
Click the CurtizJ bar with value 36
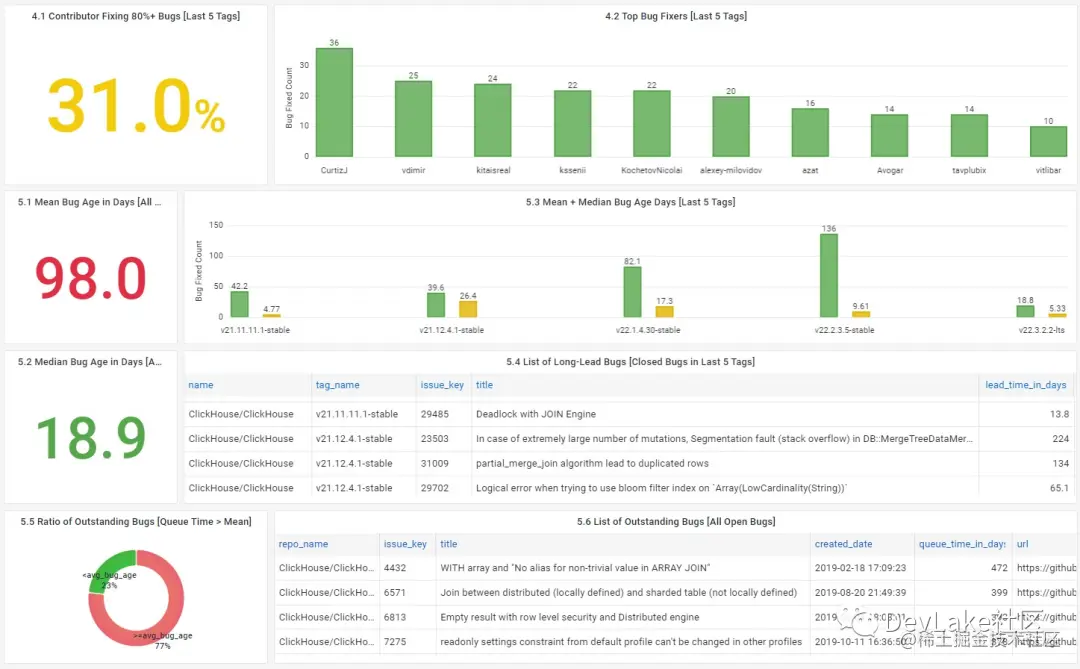[334, 102]
